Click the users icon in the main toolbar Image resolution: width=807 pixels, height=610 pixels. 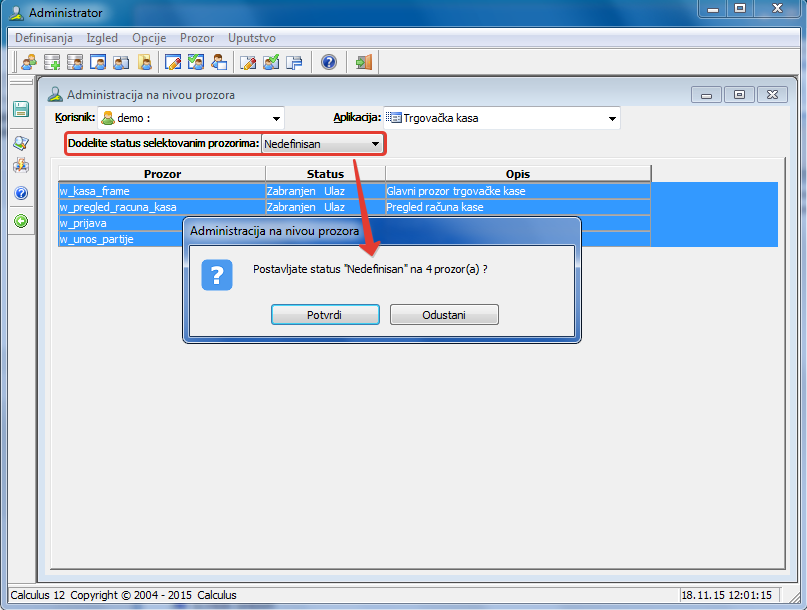click(29, 62)
